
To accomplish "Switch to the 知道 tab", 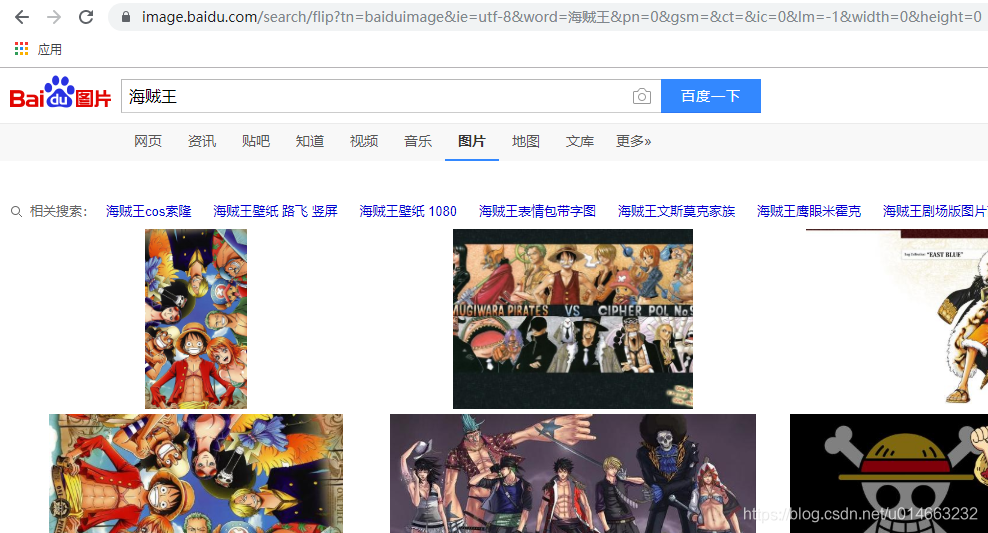I will point(310,141).
